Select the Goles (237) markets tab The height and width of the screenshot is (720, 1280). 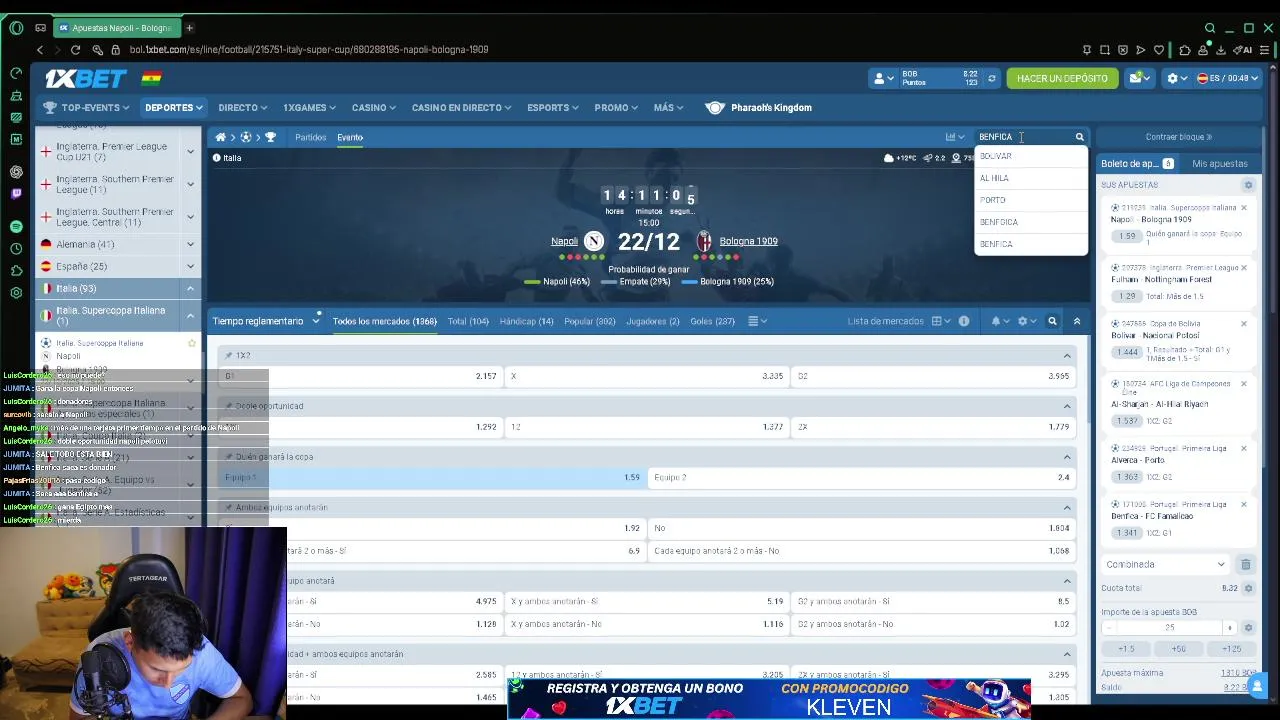point(712,321)
